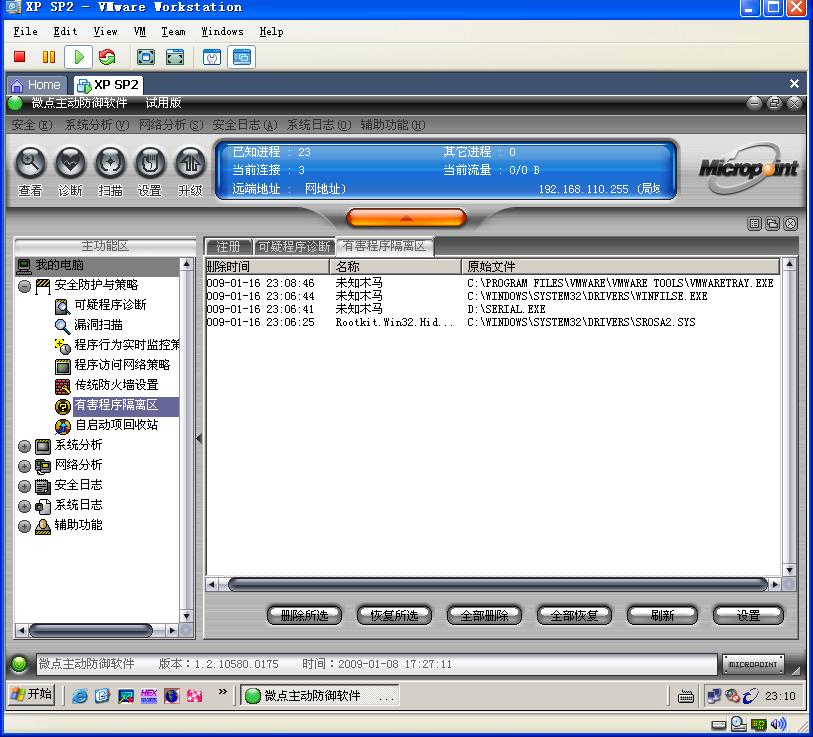
Task: Expand the 系统日志 tree node
Action: pos(24,506)
